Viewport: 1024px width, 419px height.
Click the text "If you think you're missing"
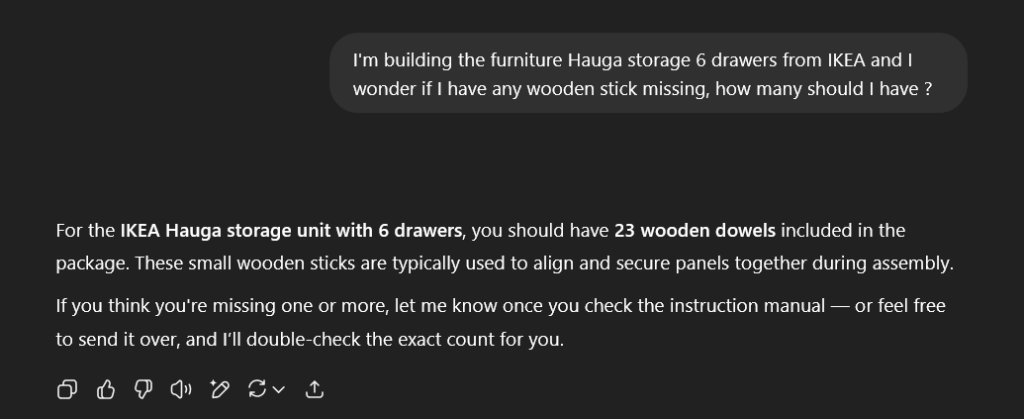click(x=152, y=307)
